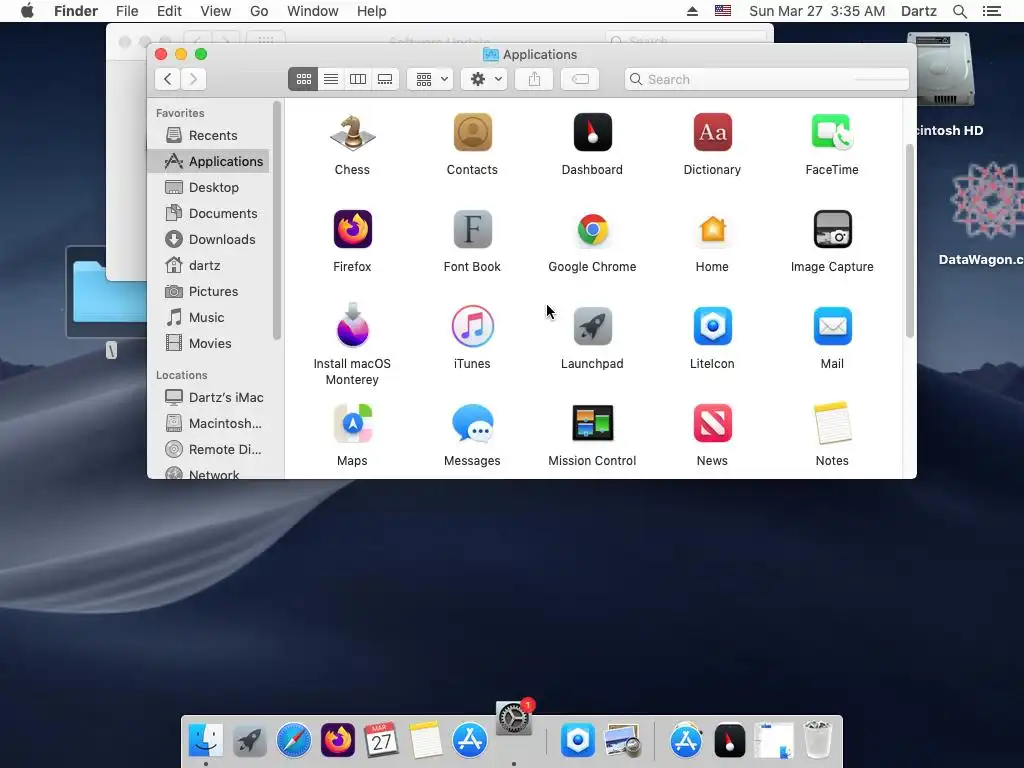The width and height of the screenshot is (1024, 768).
Task: Open the Dictionary app icon
Action: click(x=712, y=133)
